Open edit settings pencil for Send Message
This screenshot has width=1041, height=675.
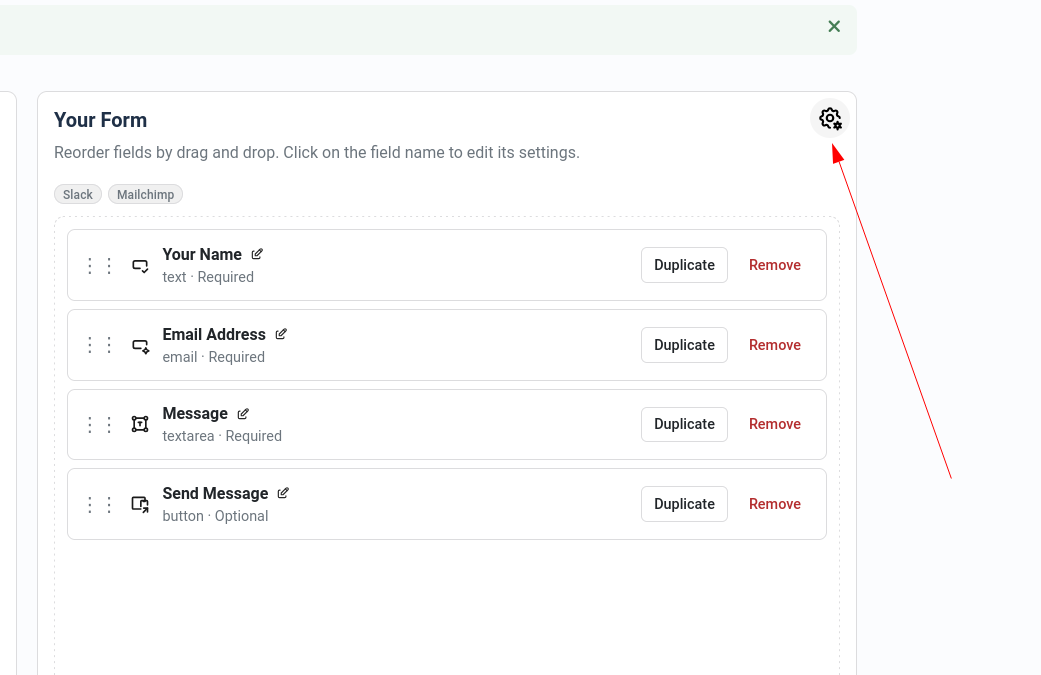pos(283,492)
